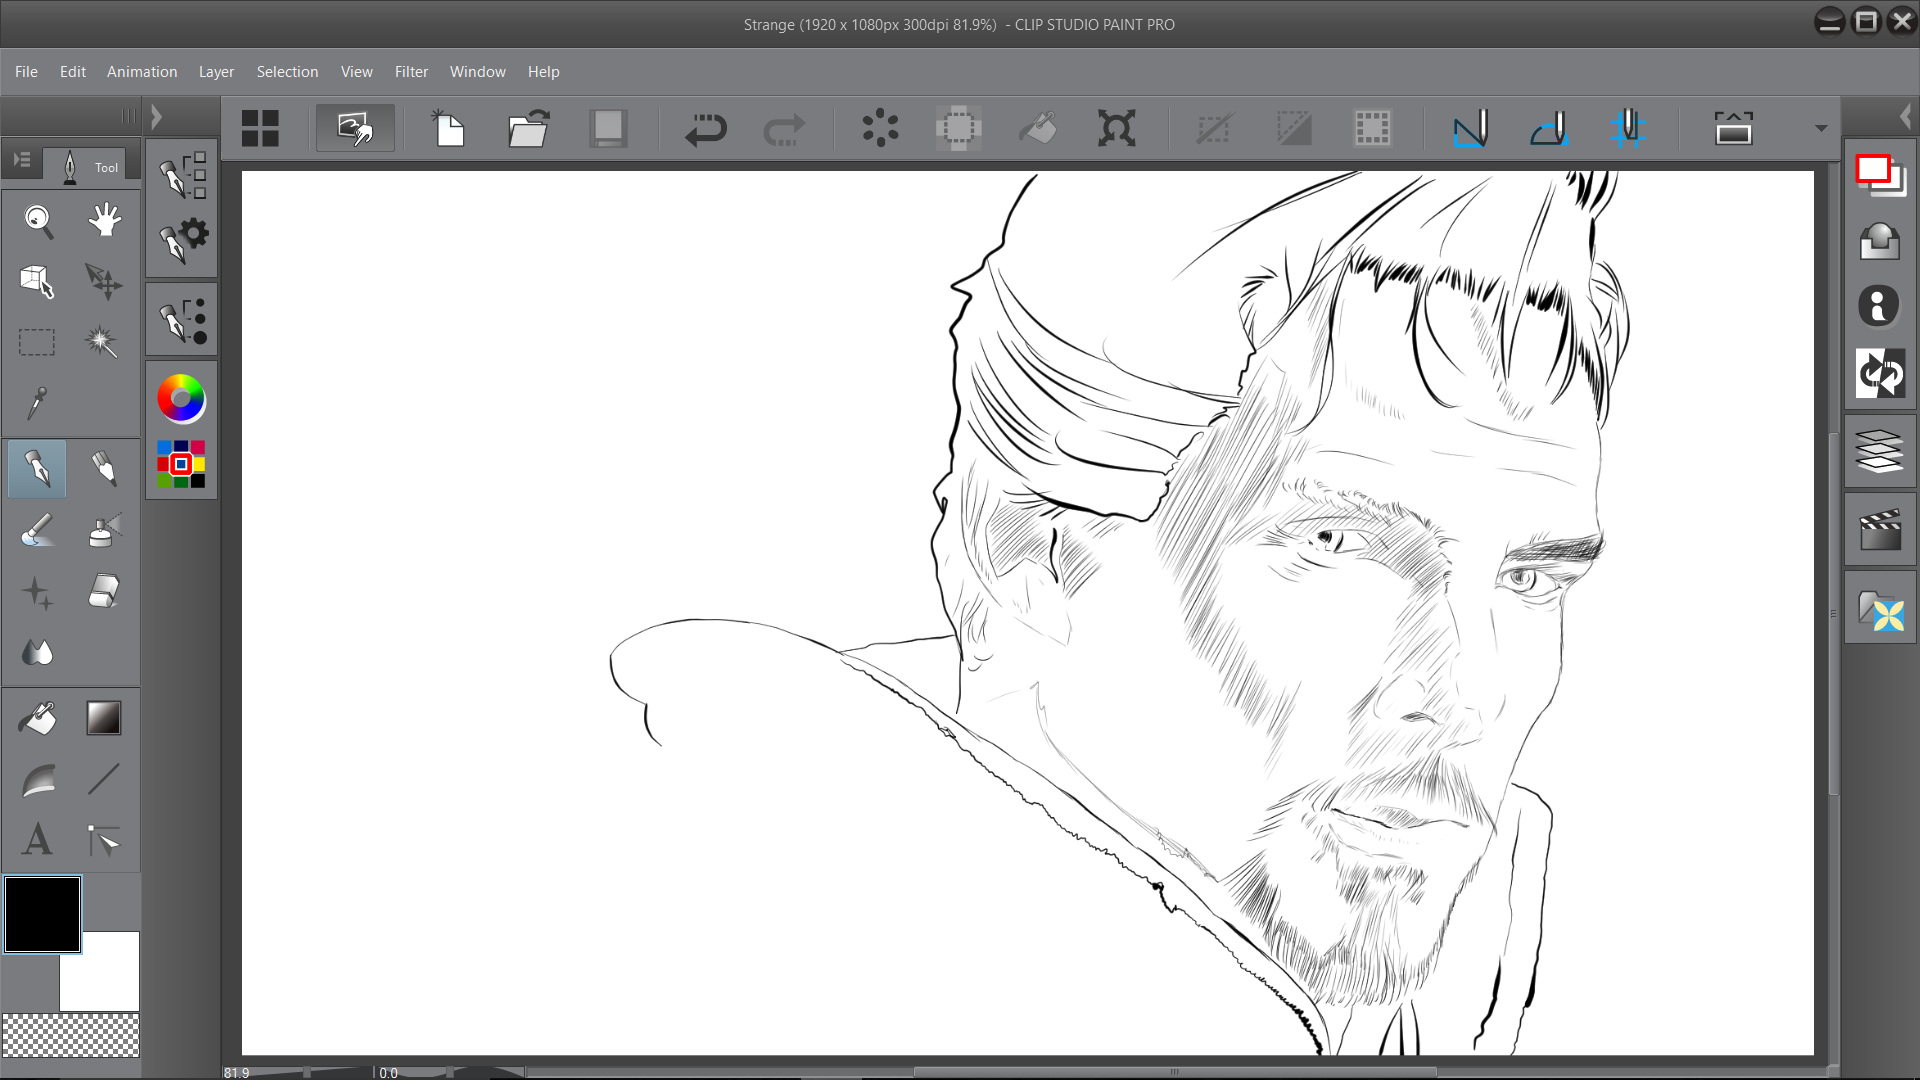This screenshot has height=1080, width=1920.
Task: Redo the last undone action
Action: [784, 128]
